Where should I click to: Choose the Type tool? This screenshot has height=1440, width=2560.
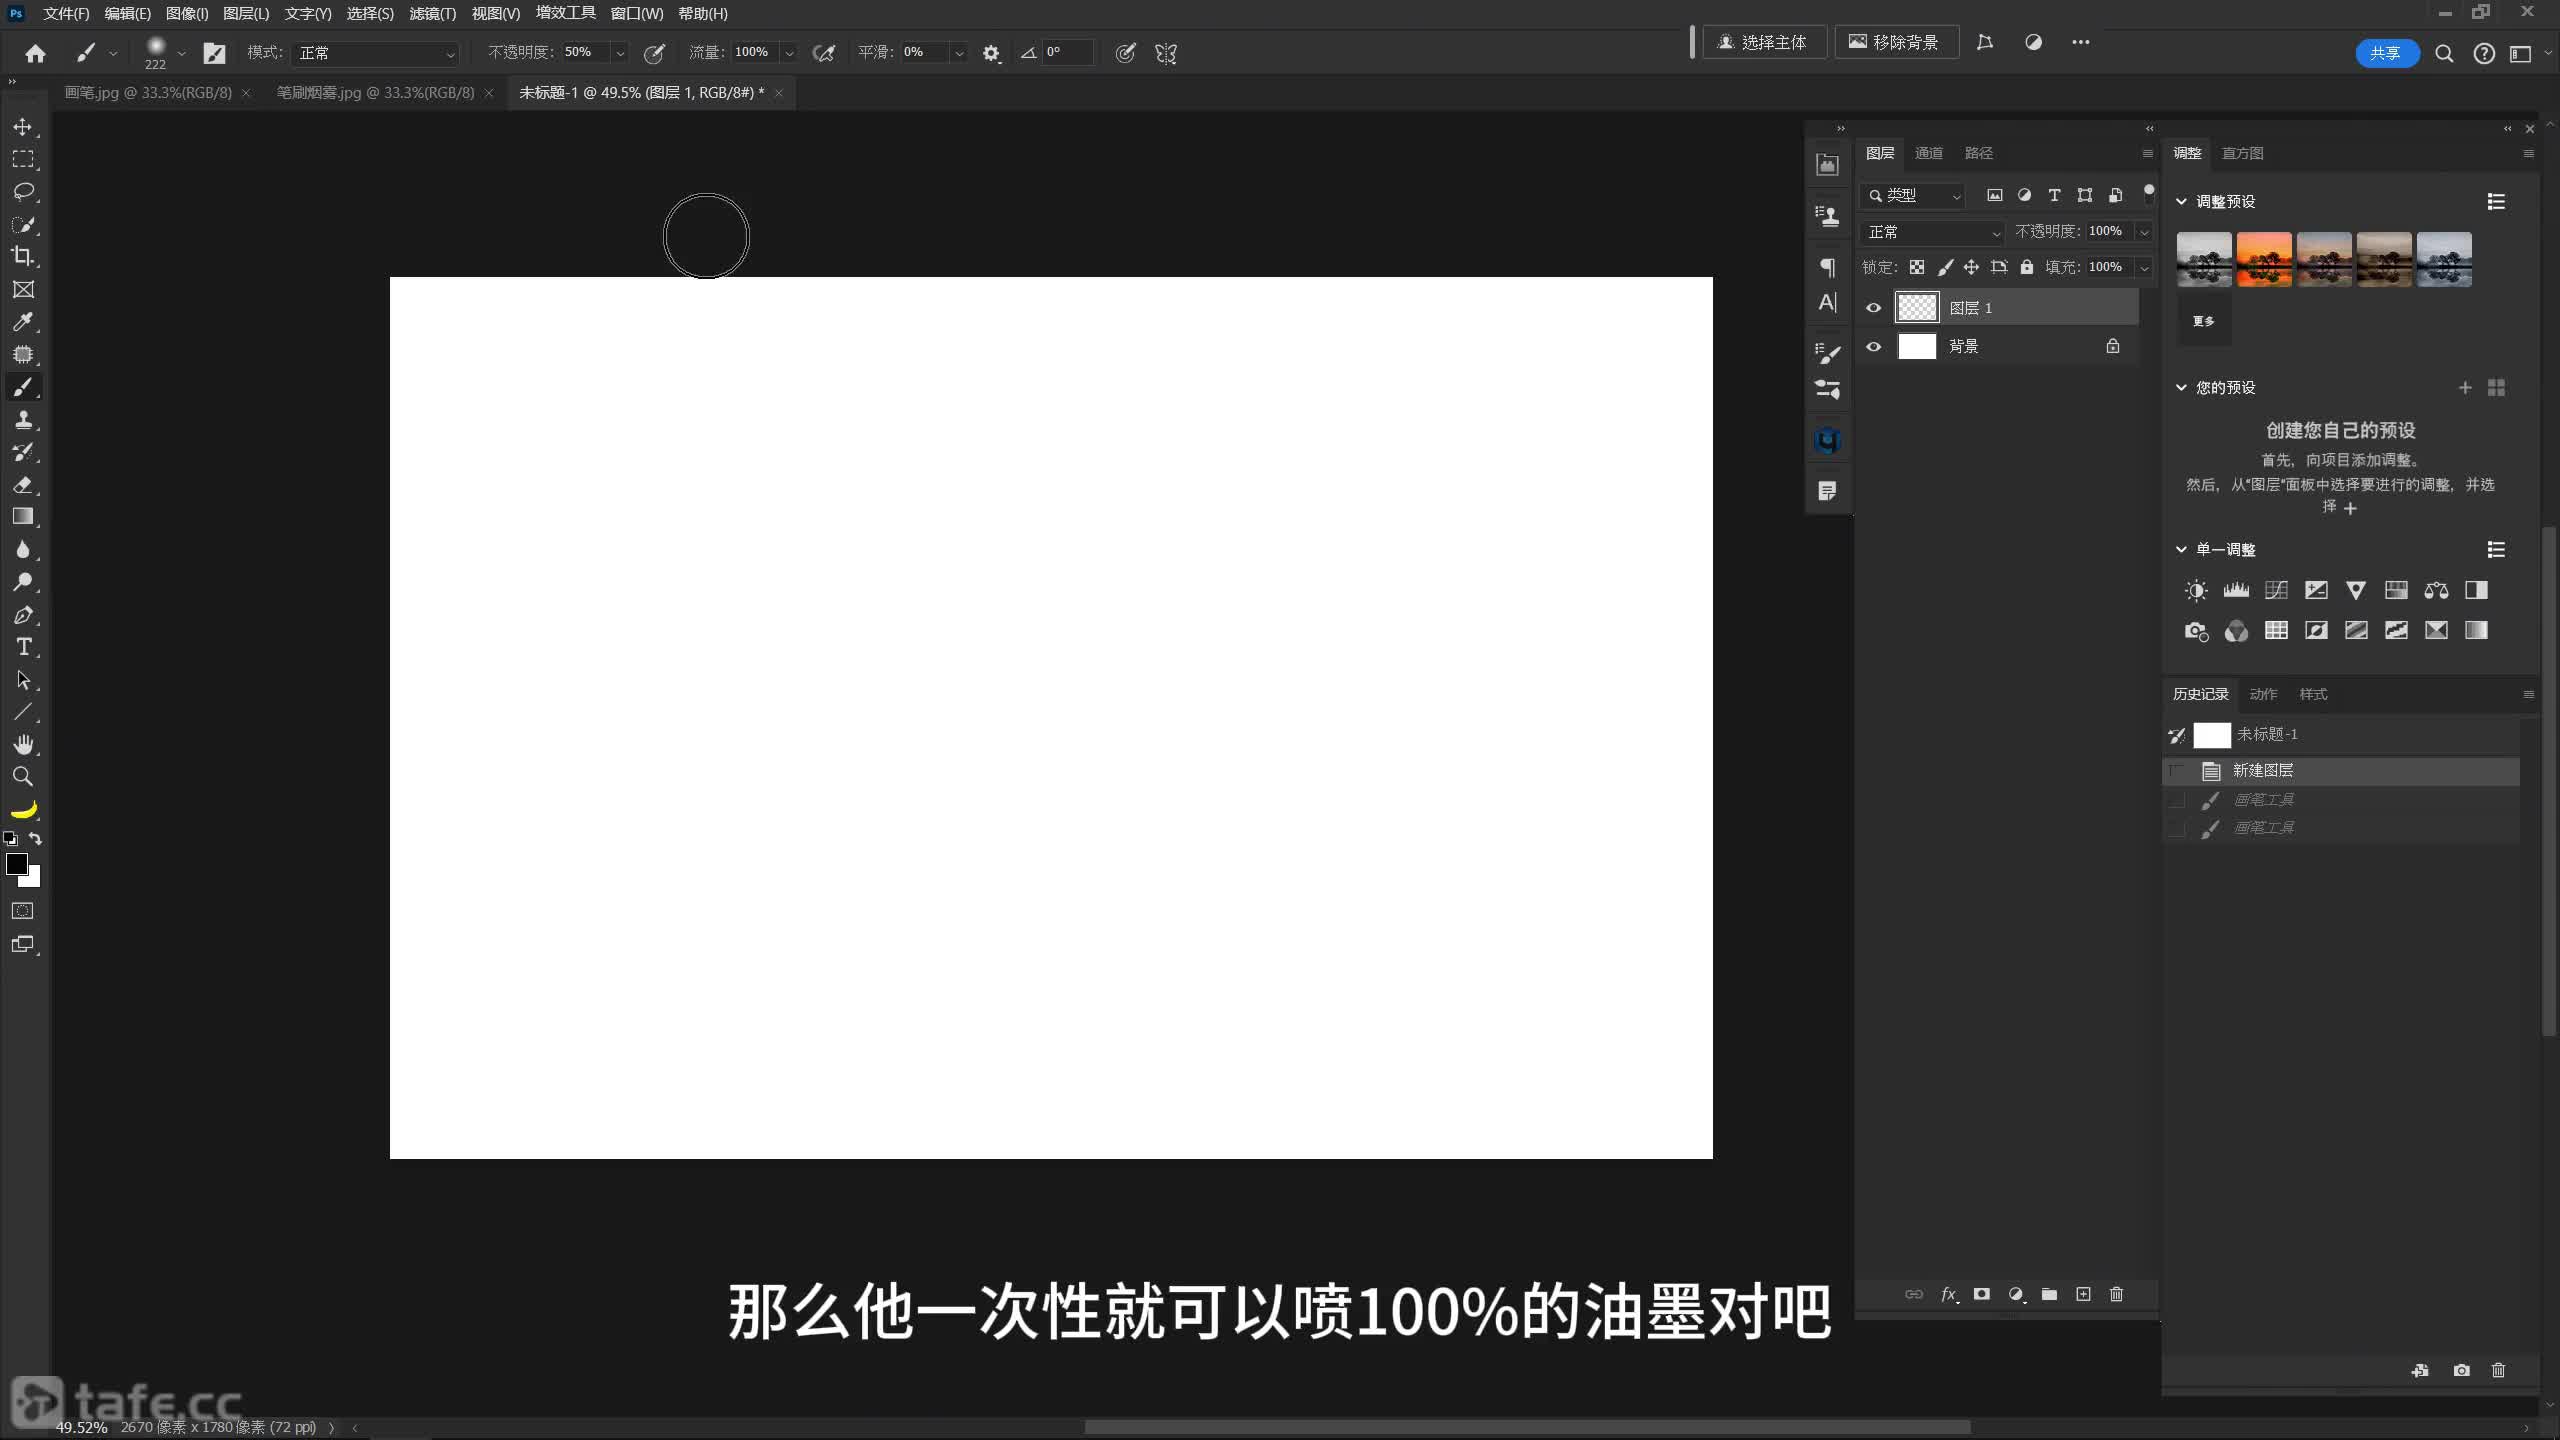23,647
